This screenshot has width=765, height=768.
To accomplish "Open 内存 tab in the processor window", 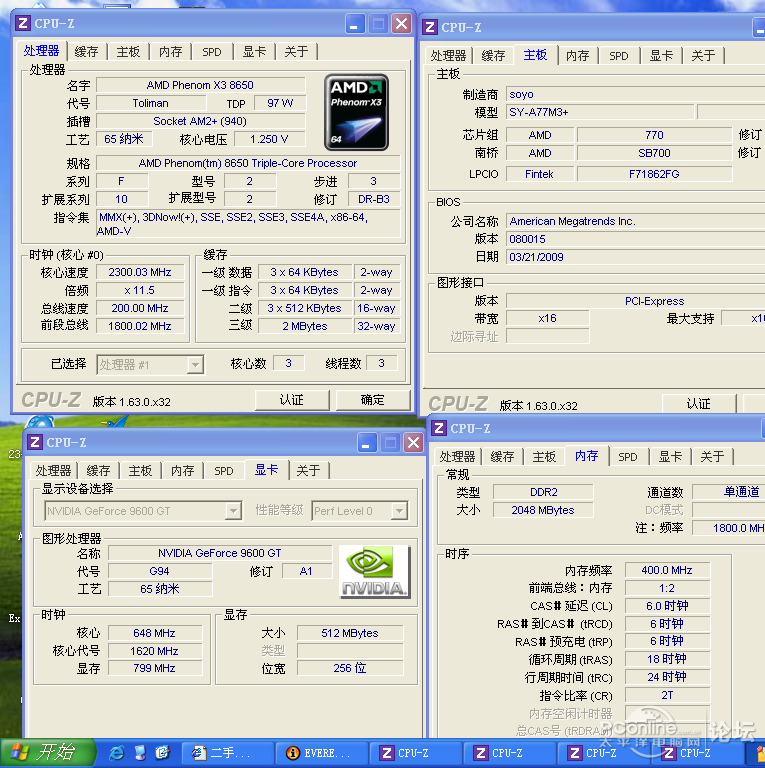I will click(170, 51).
